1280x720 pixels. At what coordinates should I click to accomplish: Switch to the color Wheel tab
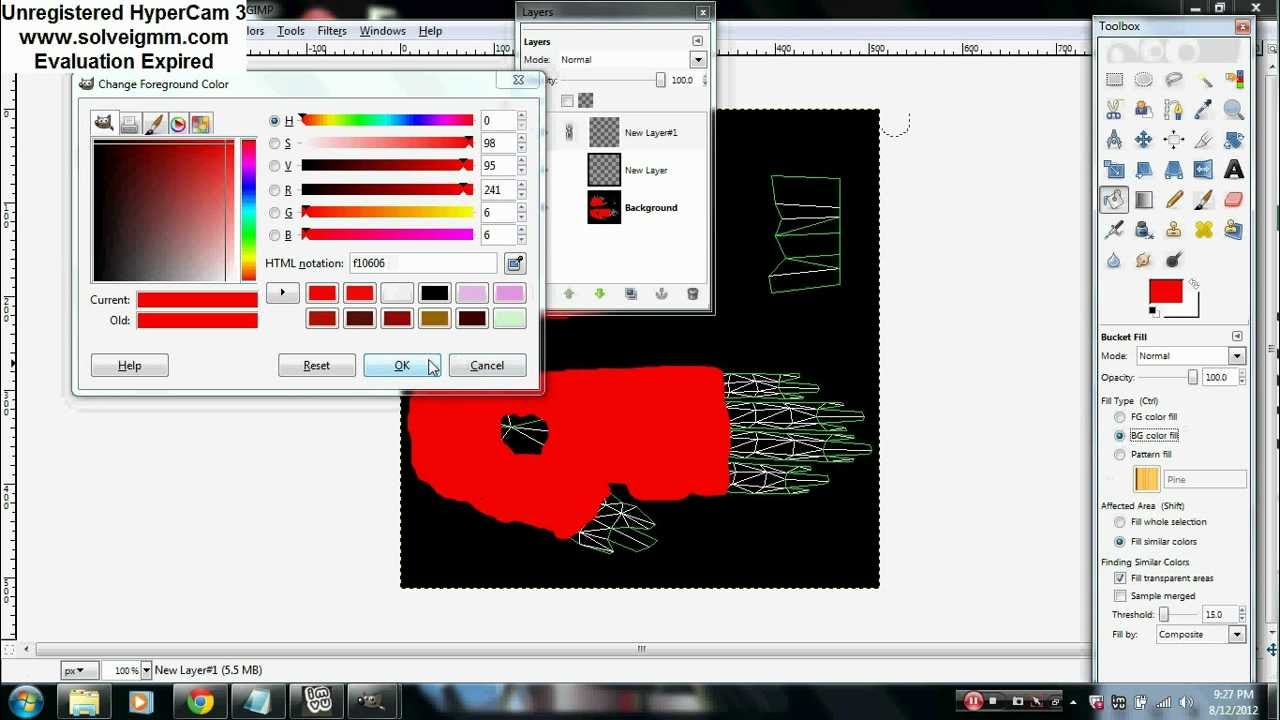177,123
